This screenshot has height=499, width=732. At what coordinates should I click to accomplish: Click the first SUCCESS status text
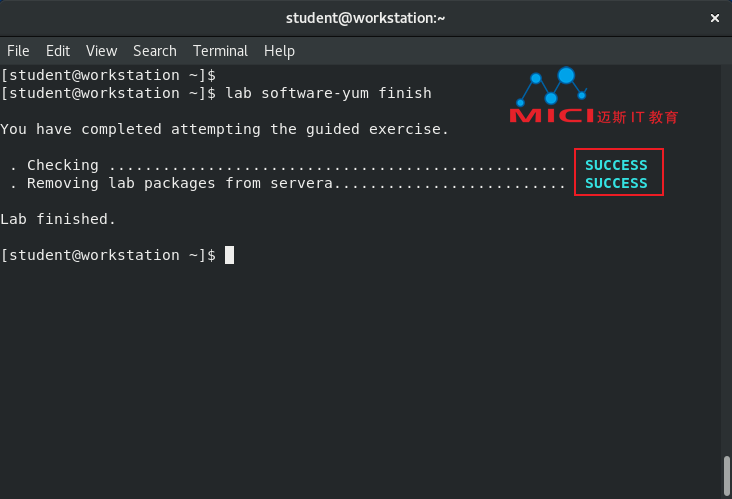point(616,165)
